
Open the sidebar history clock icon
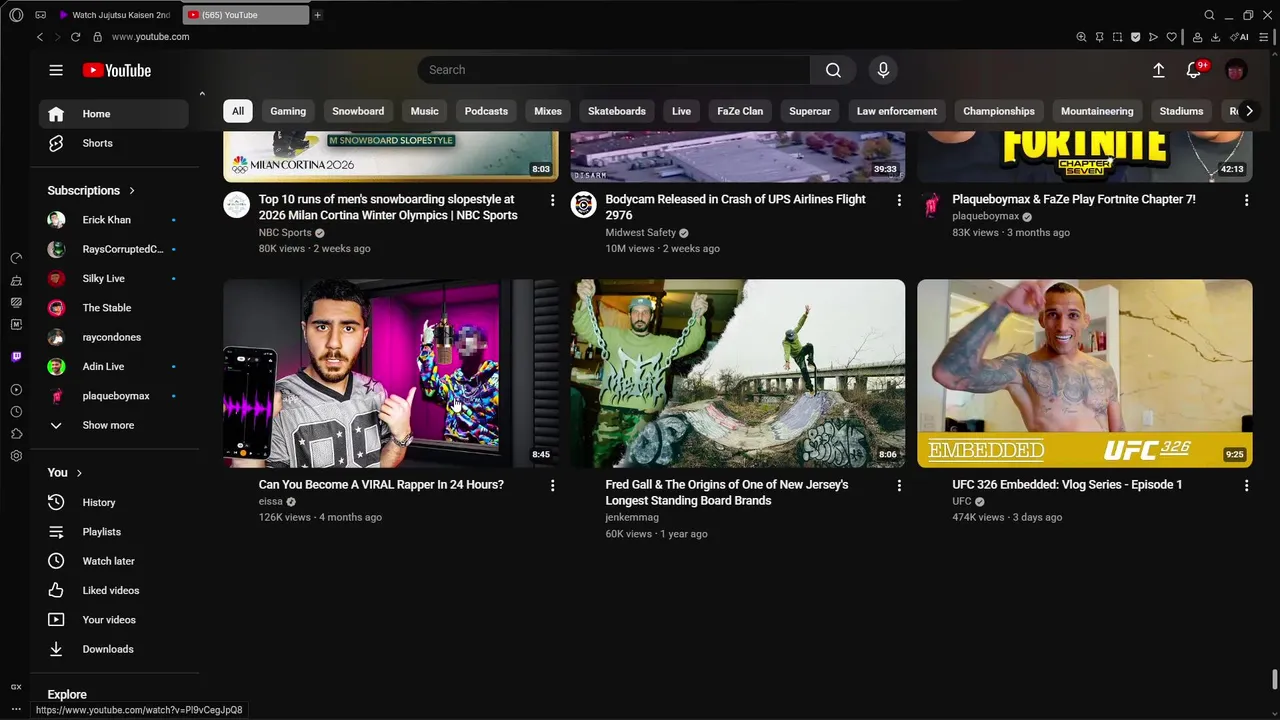click(16, 412)
